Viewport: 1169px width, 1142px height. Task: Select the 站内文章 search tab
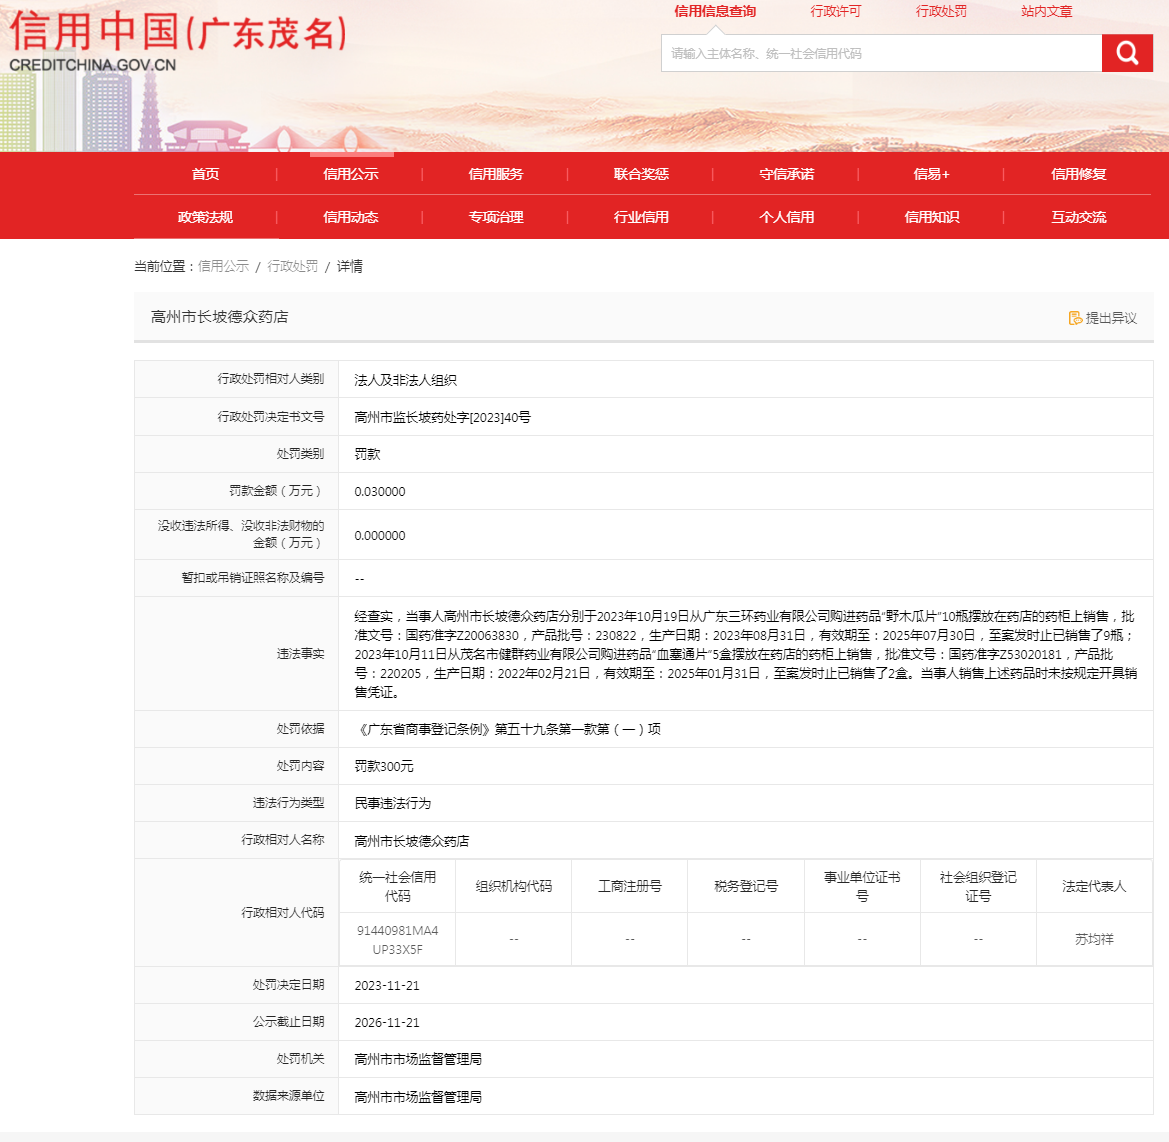coord(1046,12)
